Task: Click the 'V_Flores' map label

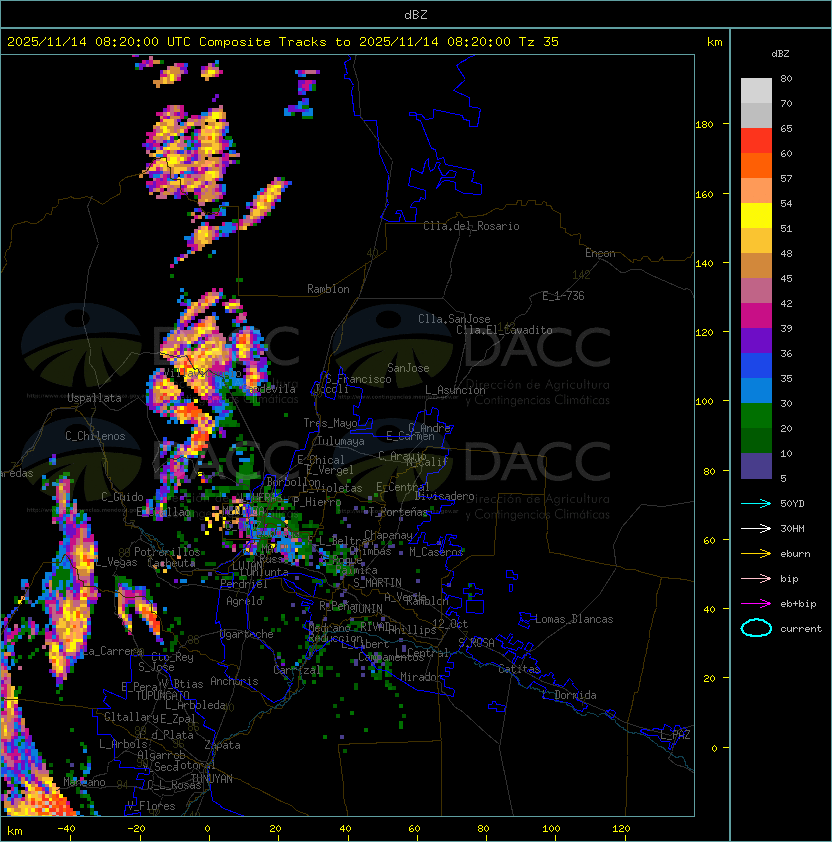Action: [151, 806]
